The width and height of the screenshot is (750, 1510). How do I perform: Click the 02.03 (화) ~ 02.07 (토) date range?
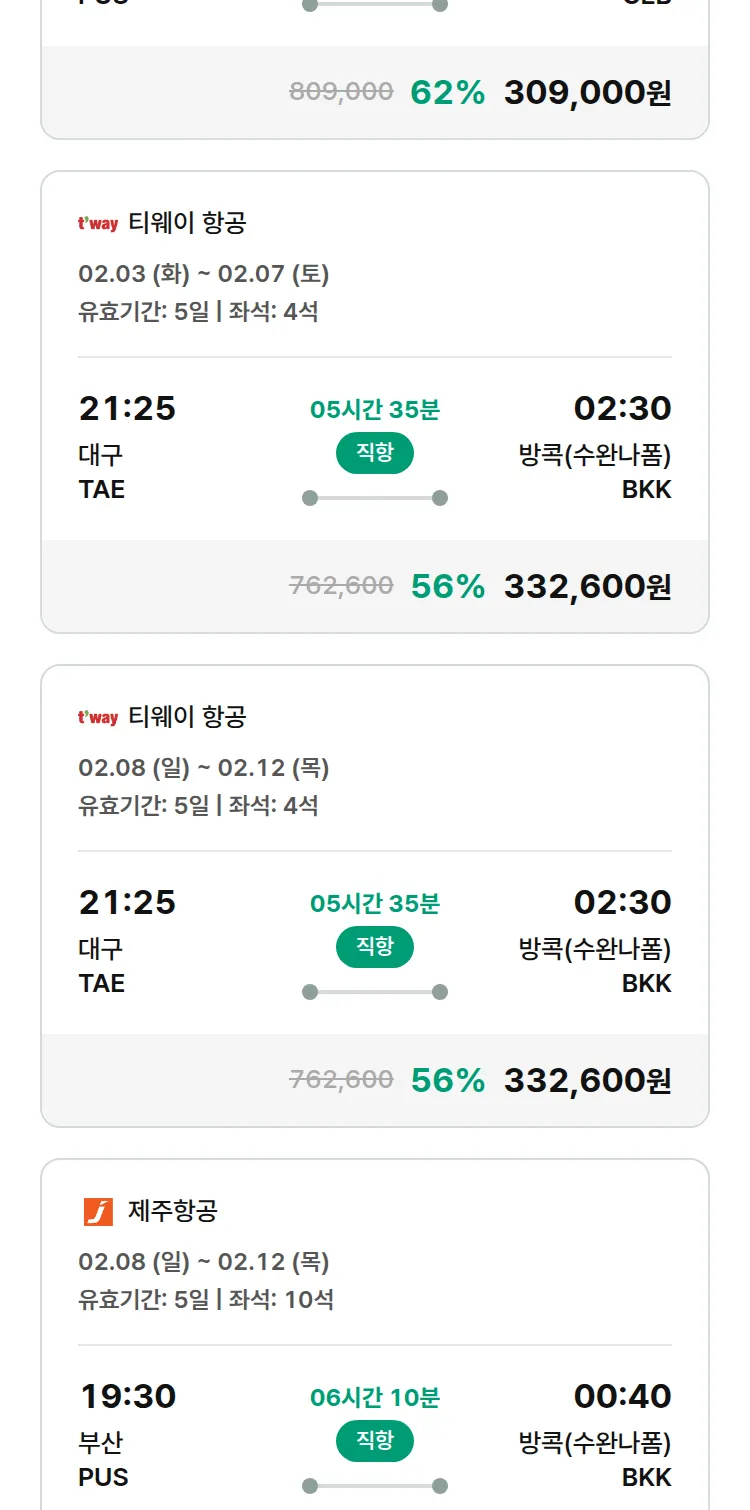tap(204, 273)
